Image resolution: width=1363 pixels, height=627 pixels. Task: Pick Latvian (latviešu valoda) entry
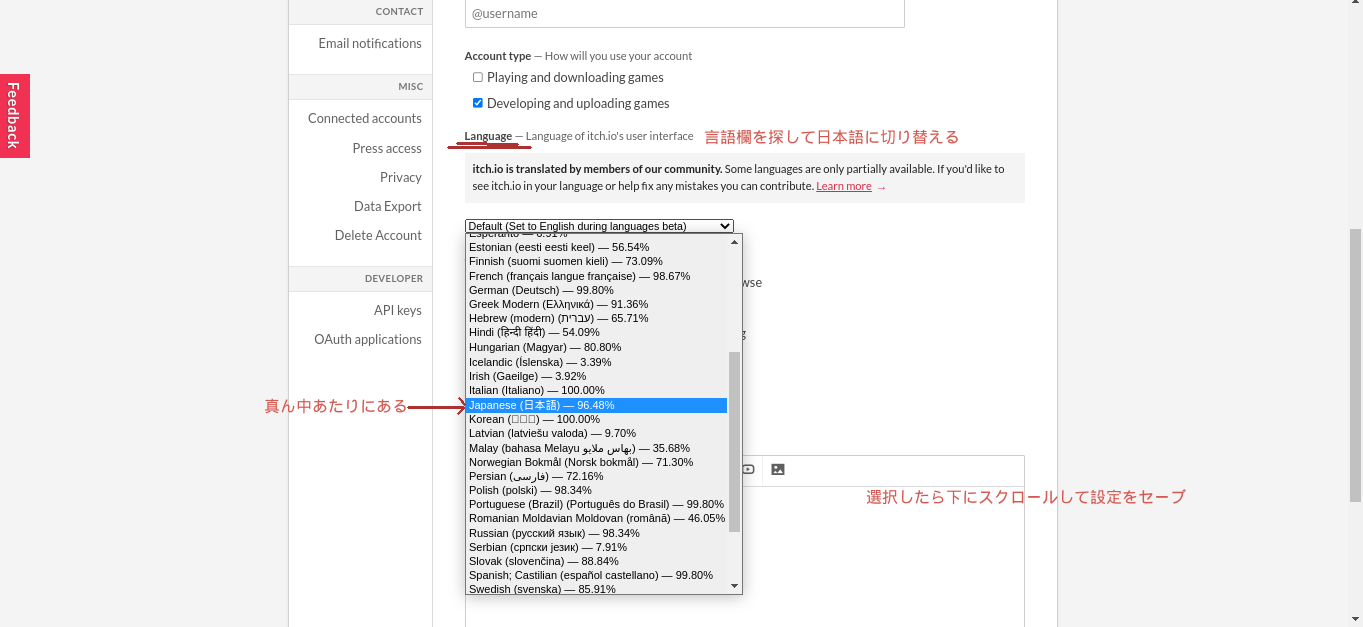tap(597, 433)
